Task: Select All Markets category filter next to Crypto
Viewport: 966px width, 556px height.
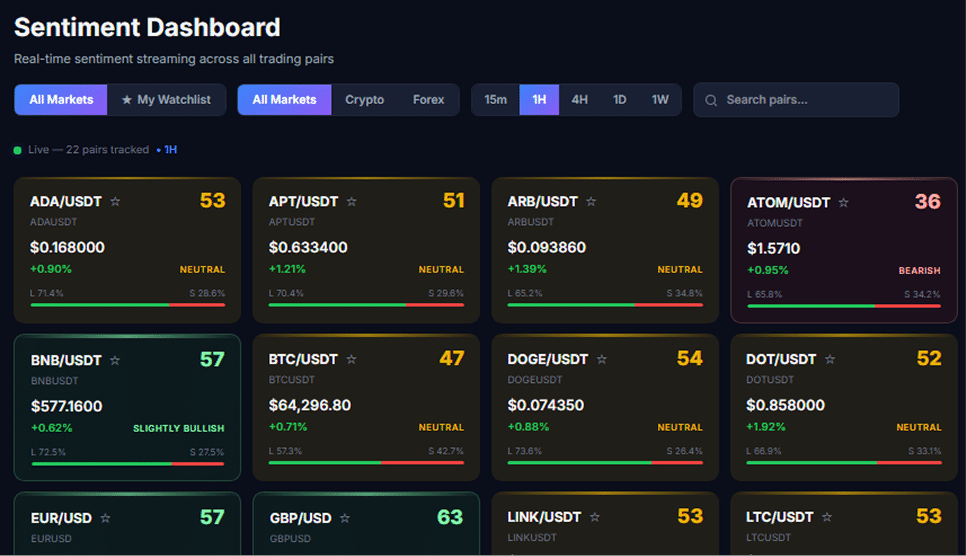Action: tap(285, 100)
